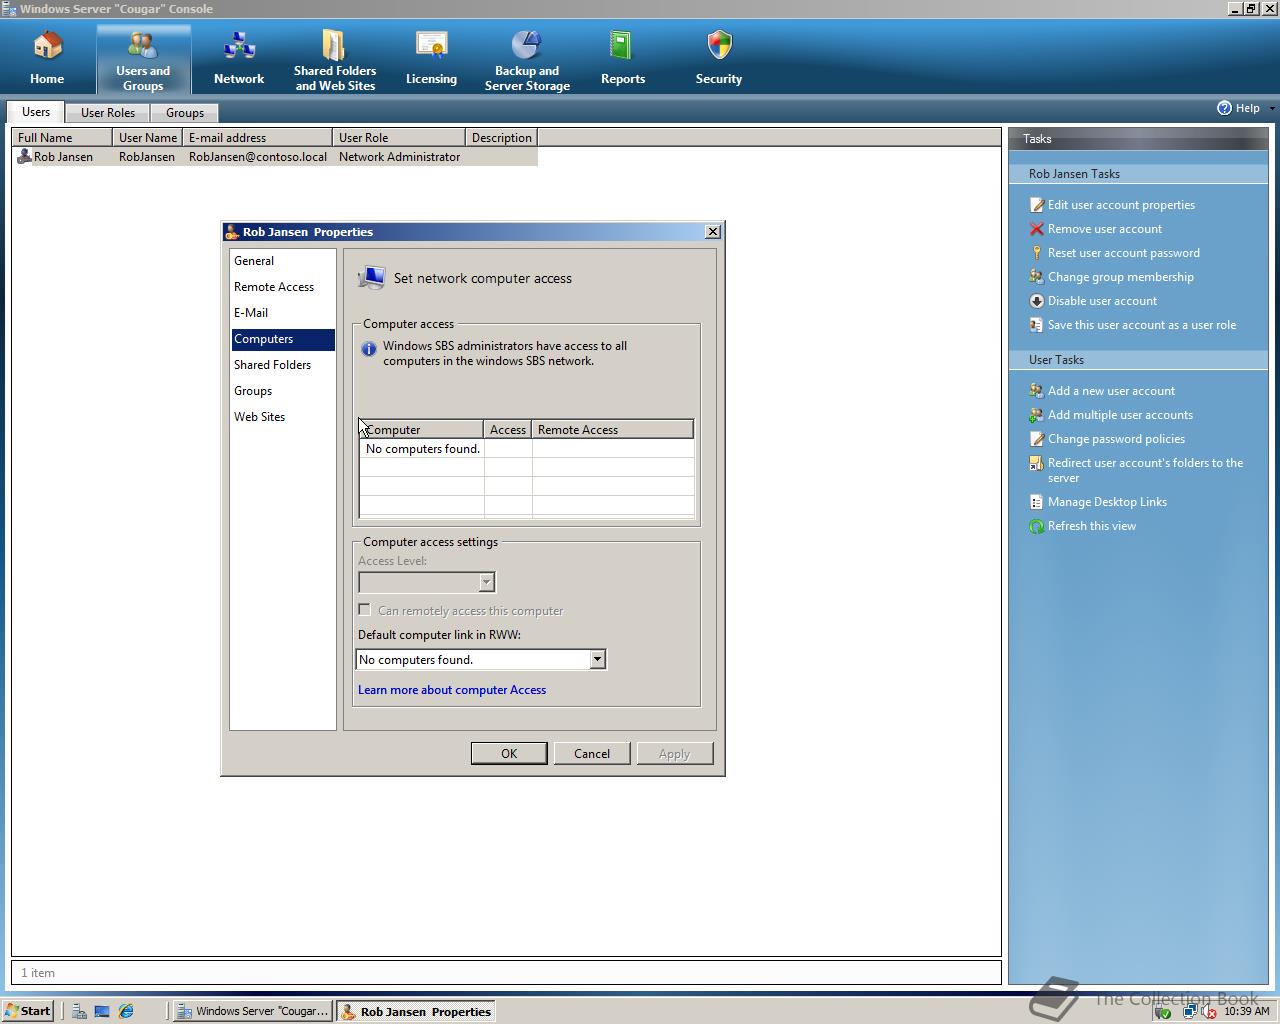This screenshot has width=1280, height=1024.
Task: Switch to the Groups tab
Action: [x=185, y=113]
